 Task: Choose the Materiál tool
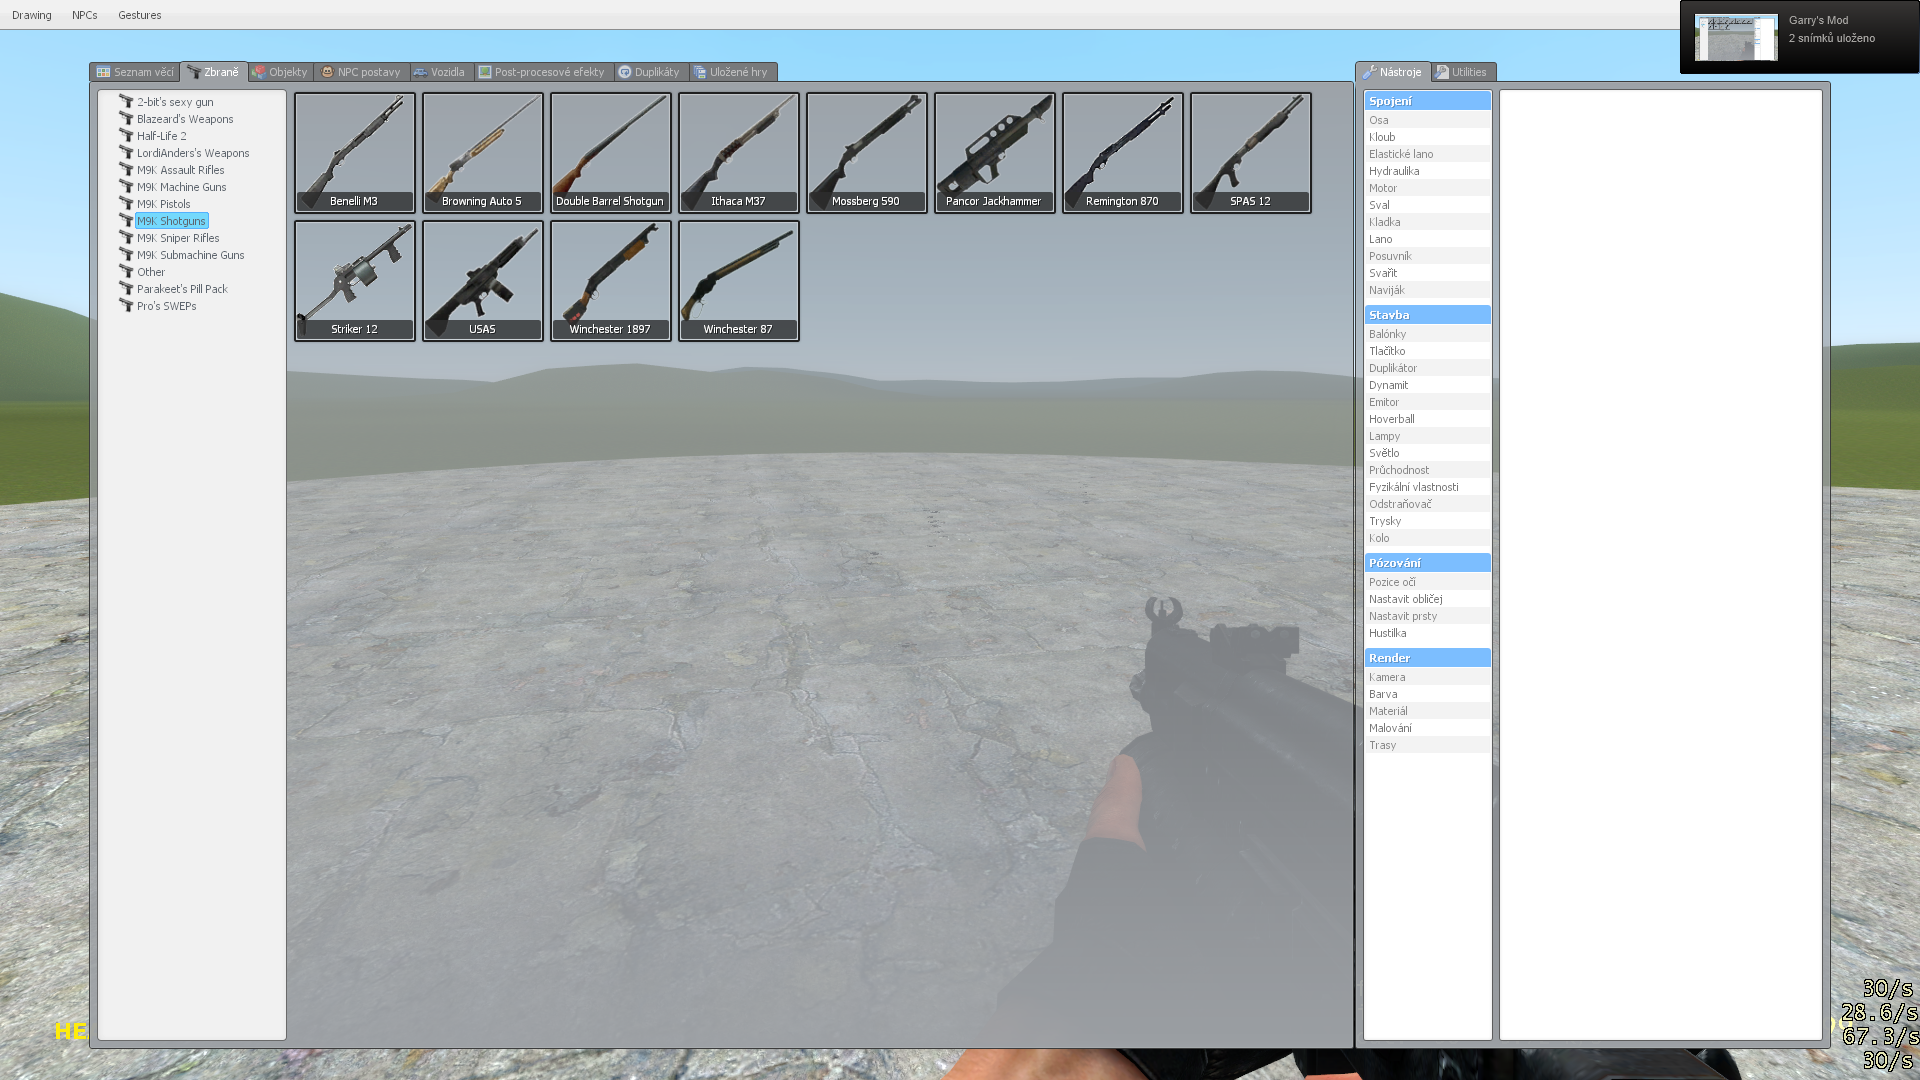(1427, 711)
